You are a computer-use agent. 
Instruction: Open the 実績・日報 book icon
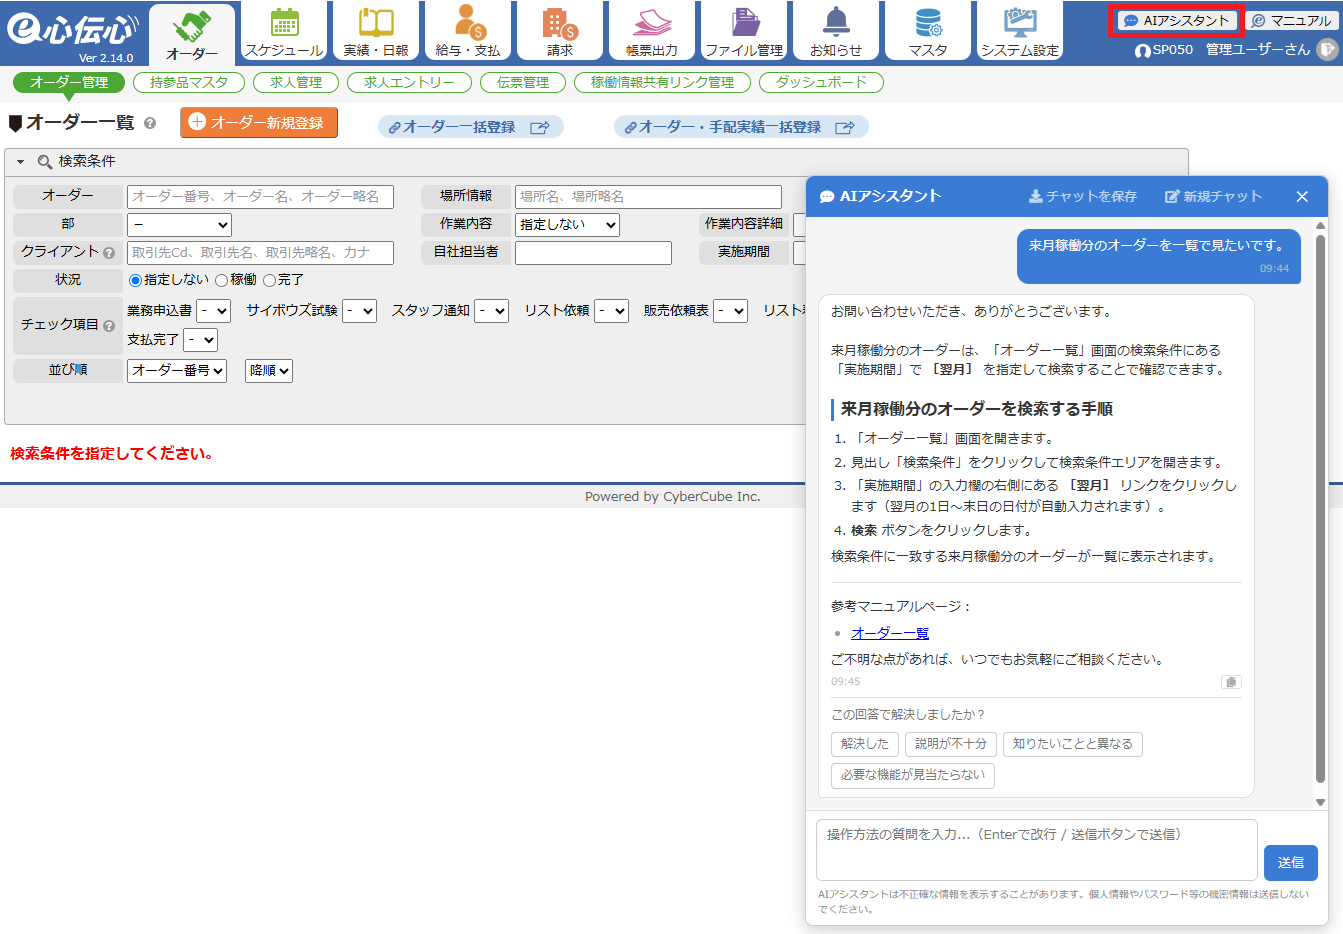tap(376, 31)
